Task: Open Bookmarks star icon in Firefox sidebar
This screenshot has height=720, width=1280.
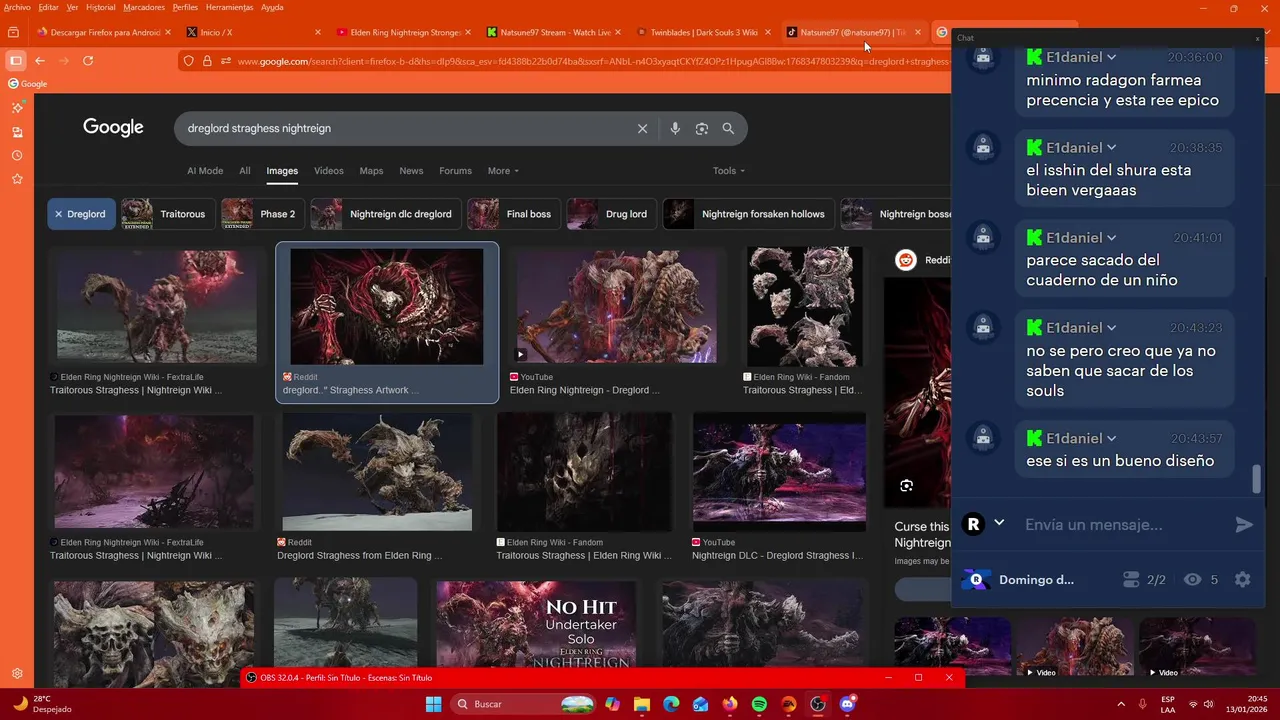Action: pyautogui.click(x=17, y=179)
